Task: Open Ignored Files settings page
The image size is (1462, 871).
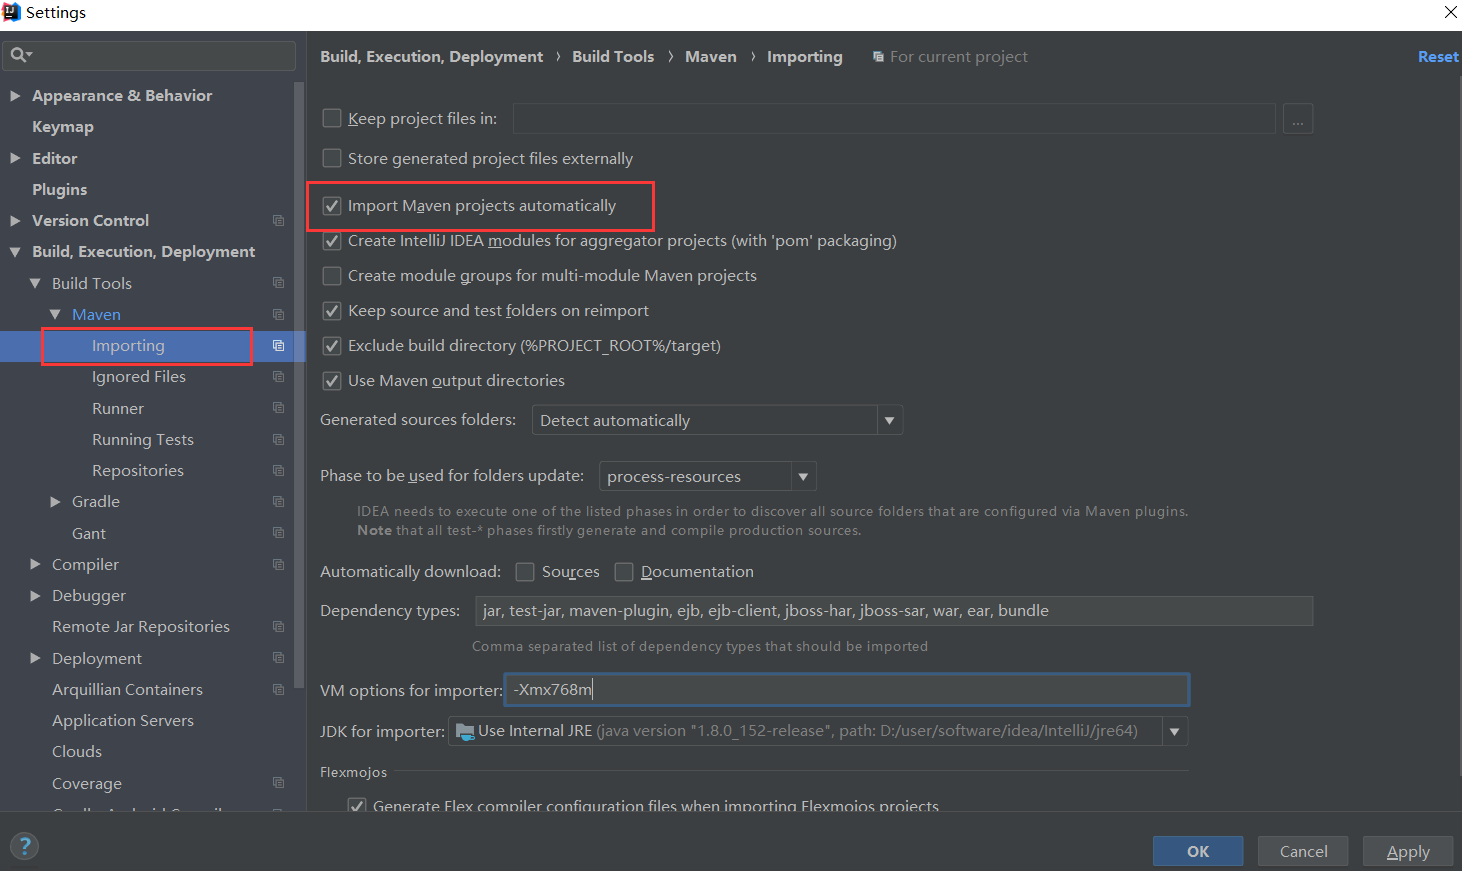Action: click(x=139, y=377)
